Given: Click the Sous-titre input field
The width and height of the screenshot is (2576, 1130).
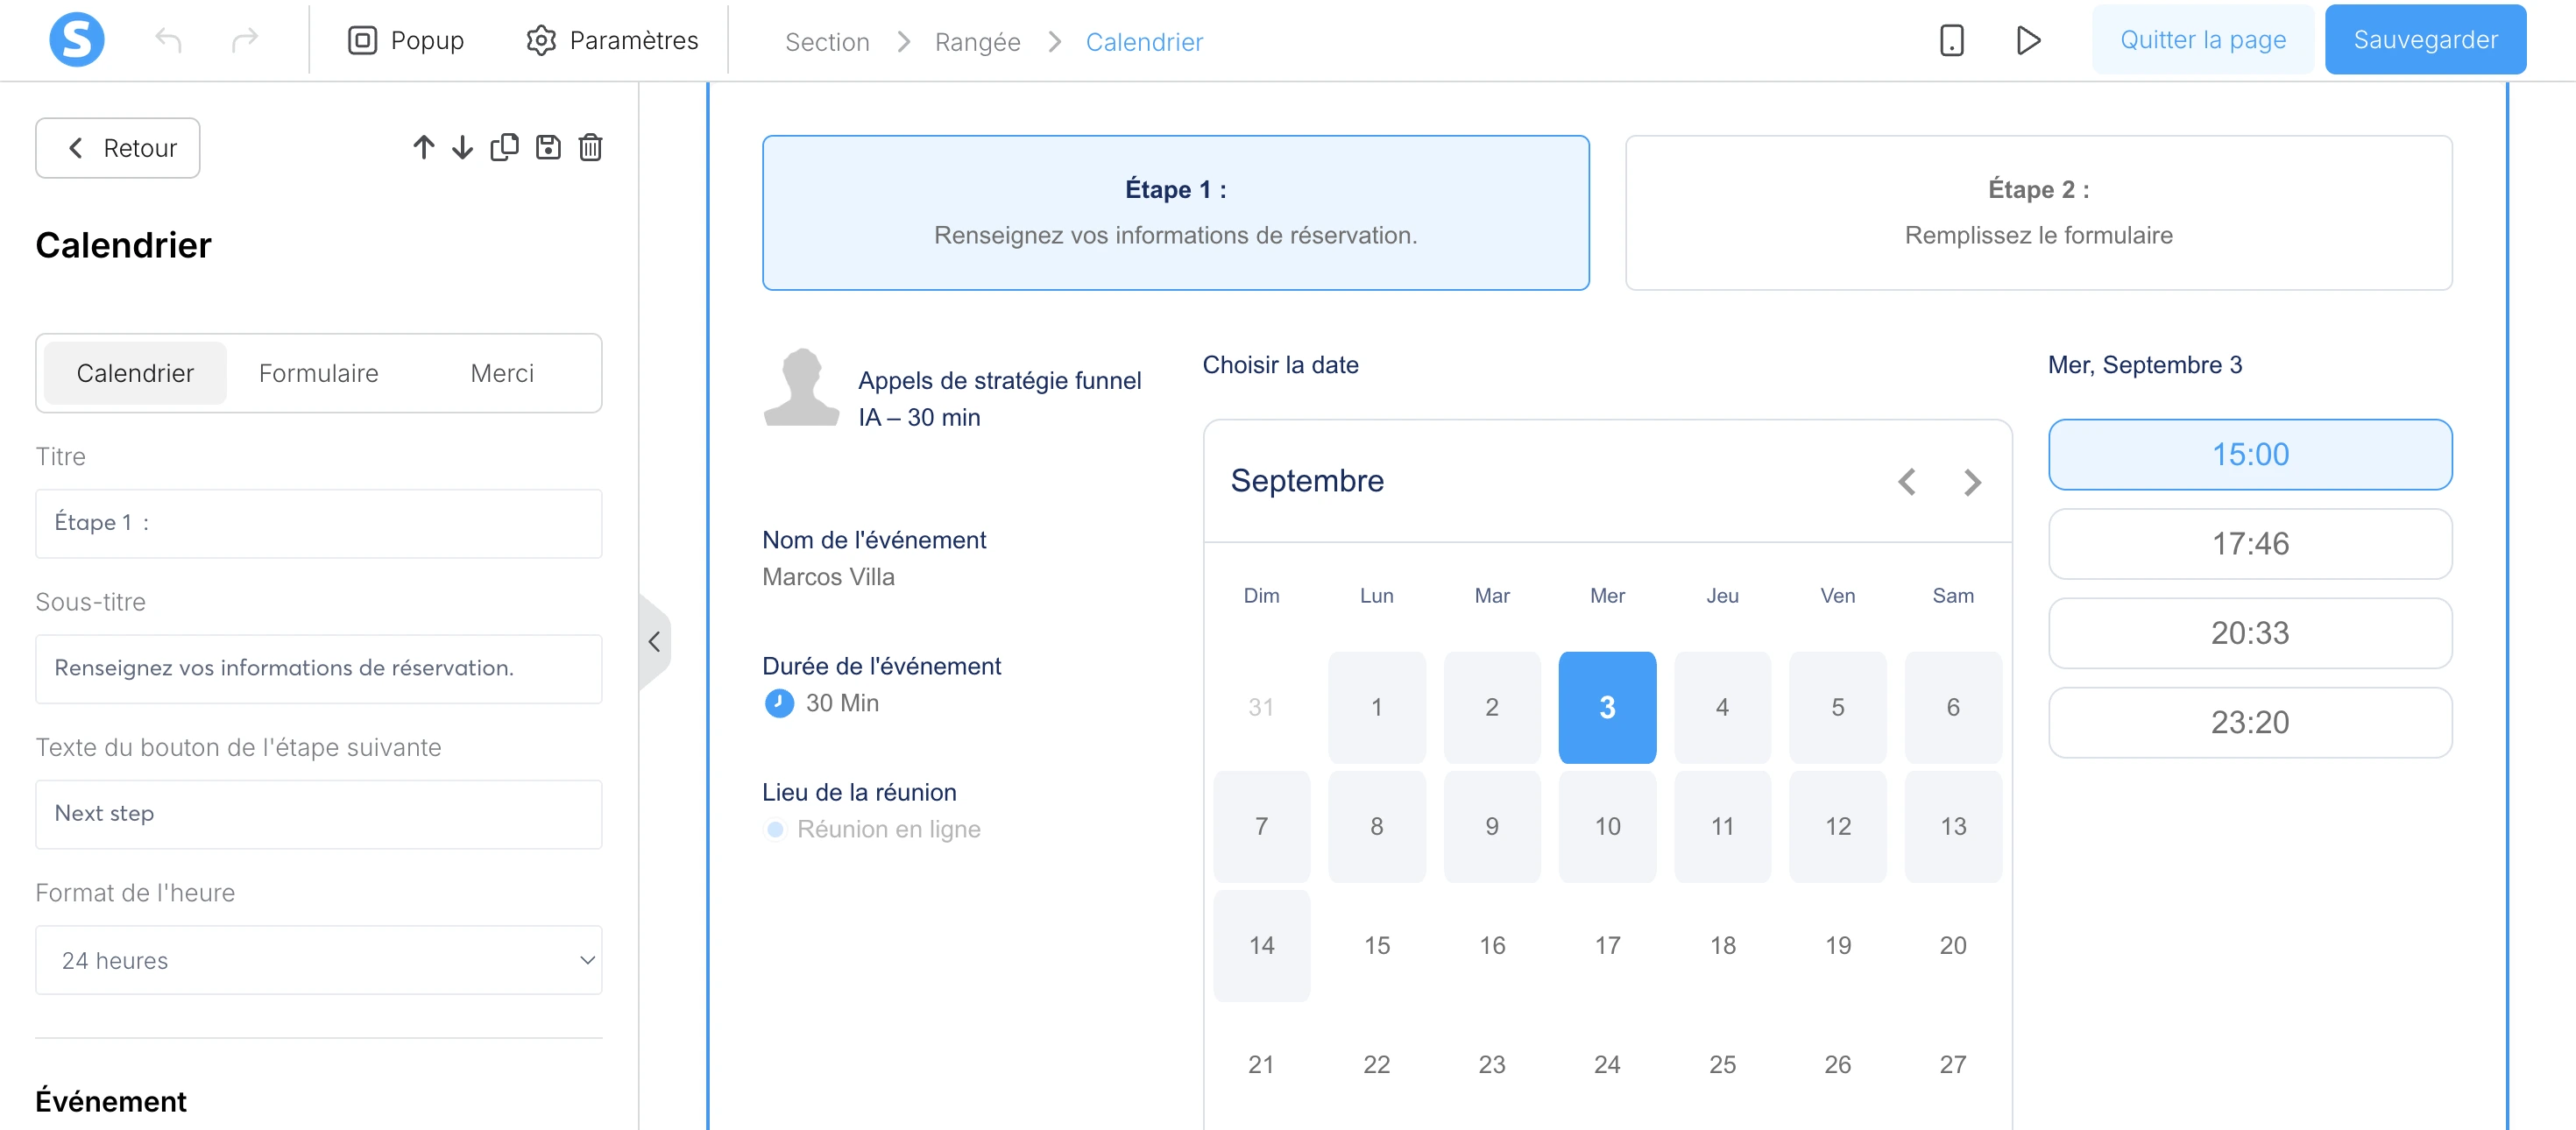Looking at the screenshot, I should pyautogui.click(x=318, y=668).
